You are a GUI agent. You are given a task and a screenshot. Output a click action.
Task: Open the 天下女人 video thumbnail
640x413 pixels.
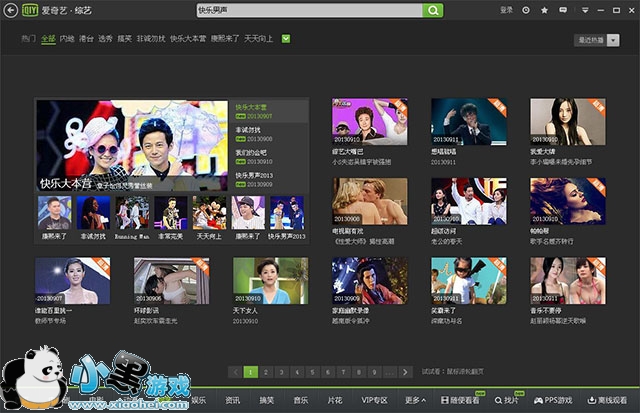coord(271,280)
